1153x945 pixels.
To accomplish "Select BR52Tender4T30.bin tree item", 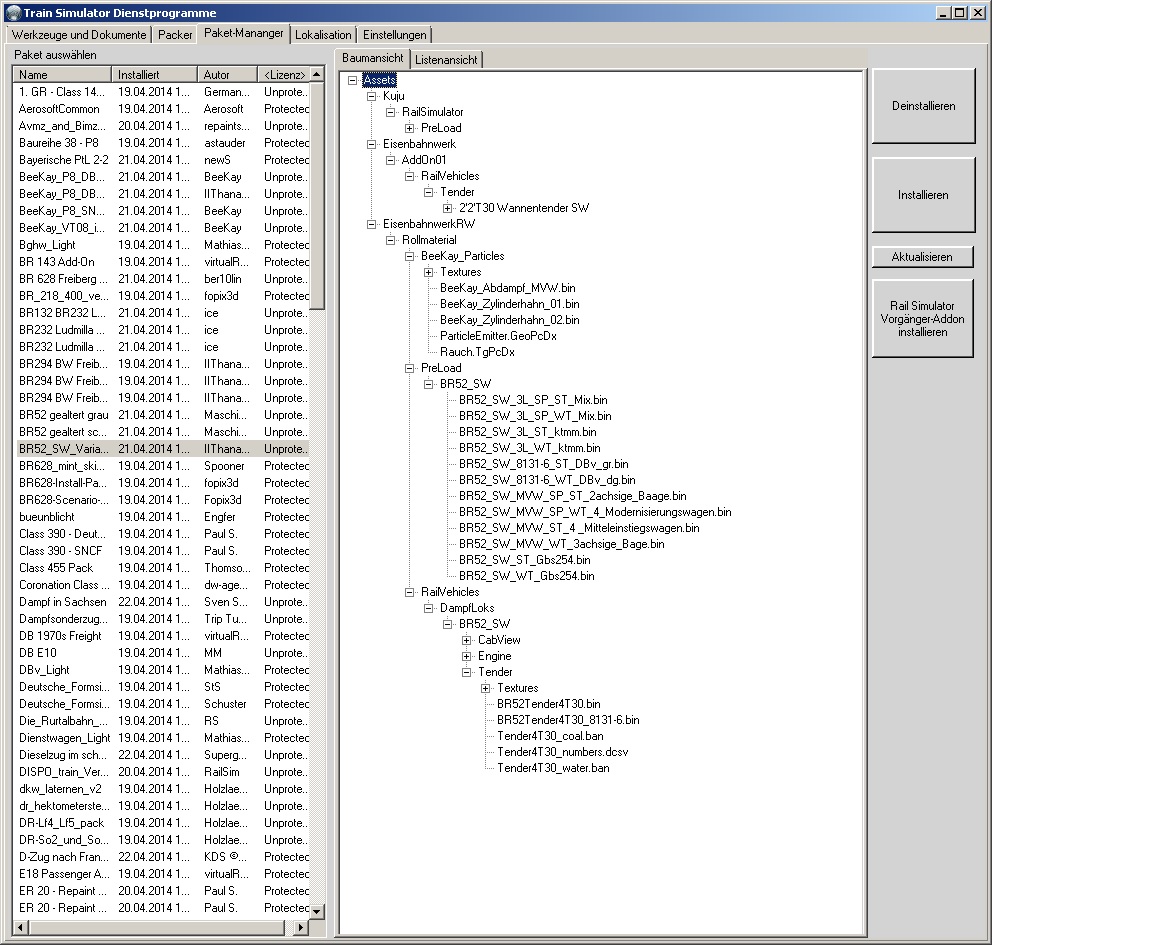I will pyautogui.click(x=549, y=704).
